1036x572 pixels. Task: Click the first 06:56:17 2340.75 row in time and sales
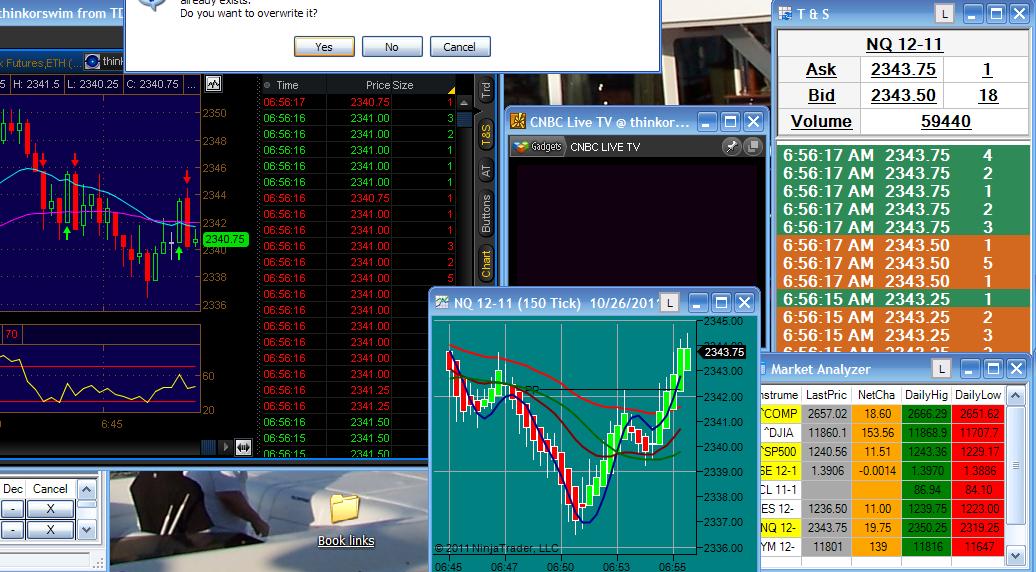pos(358,102)
